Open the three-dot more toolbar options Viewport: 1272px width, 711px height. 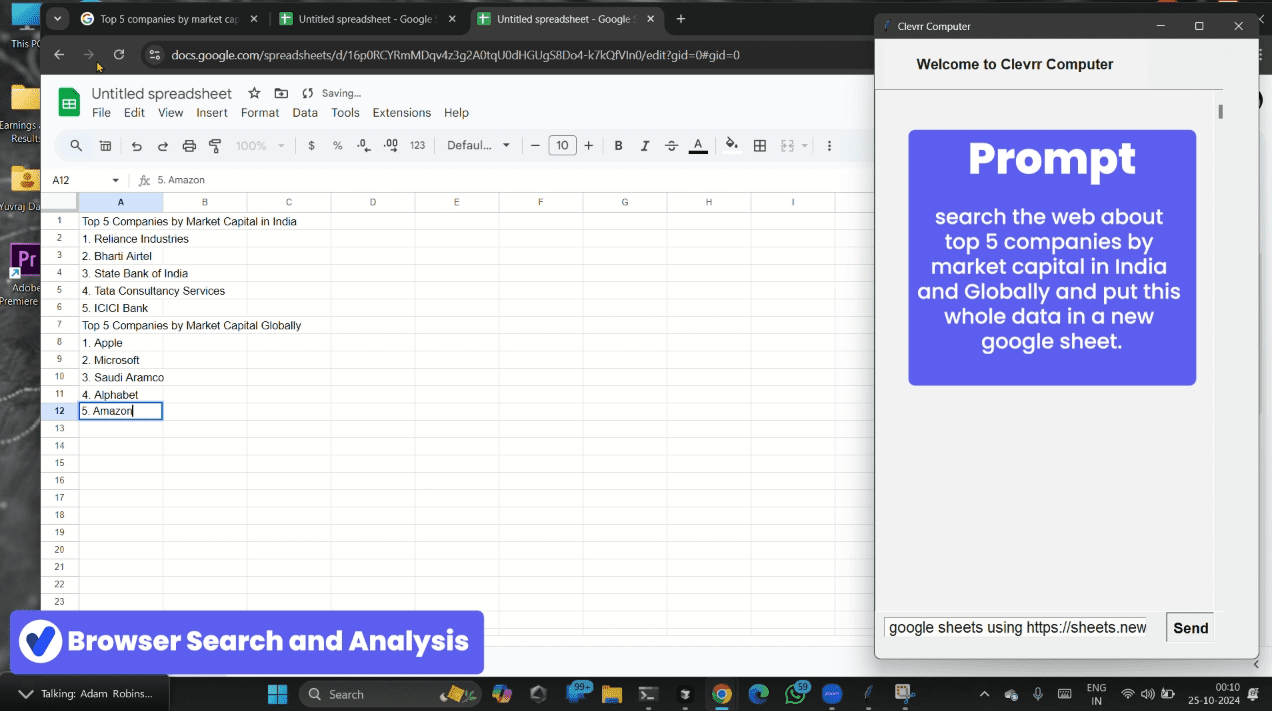pyautogui.click(x=829, y=146)
